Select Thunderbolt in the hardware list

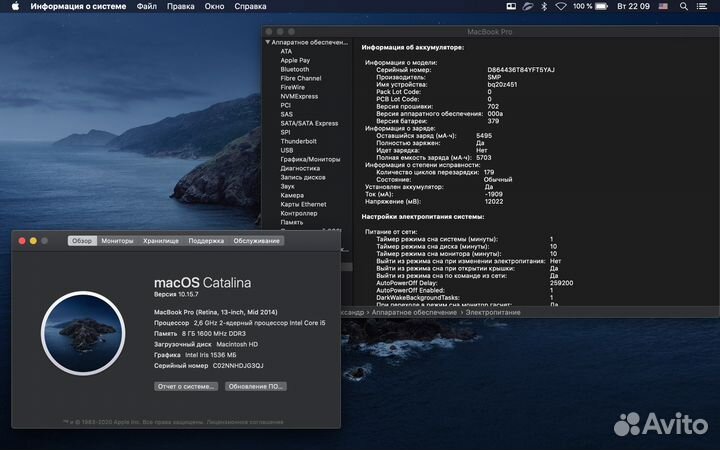(x=298, y=141)
